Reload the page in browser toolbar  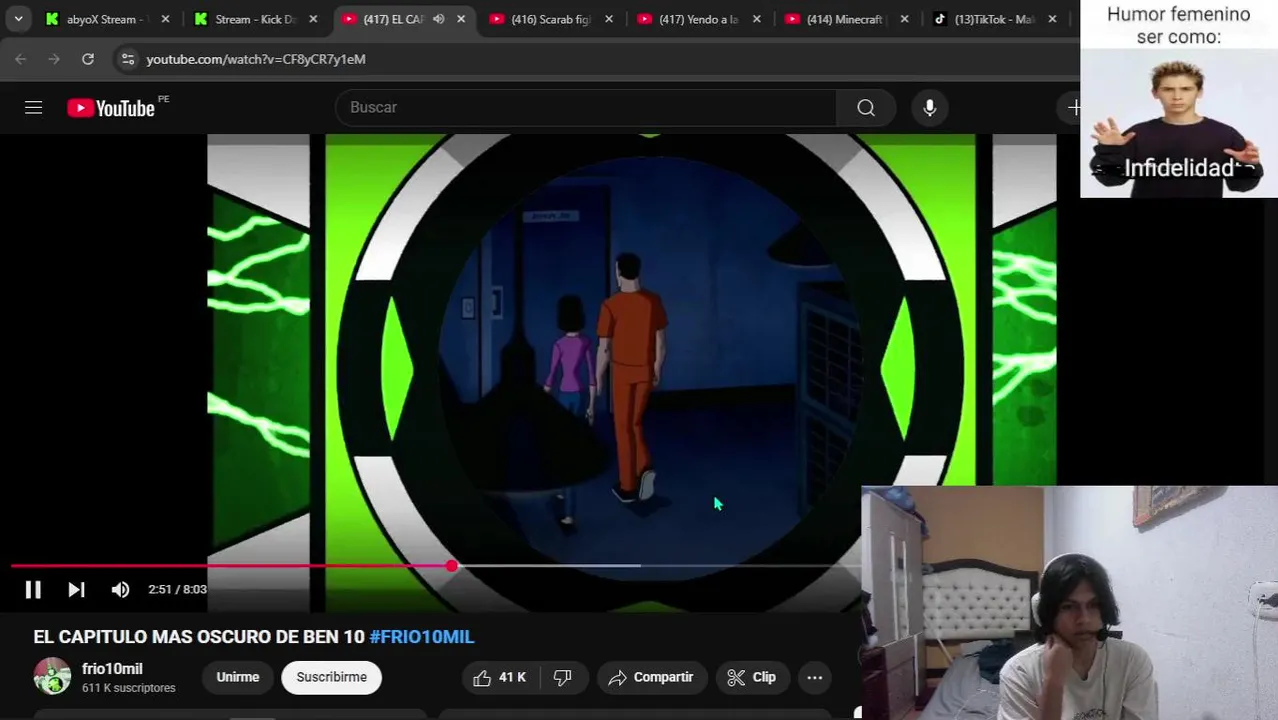point(88,59)
